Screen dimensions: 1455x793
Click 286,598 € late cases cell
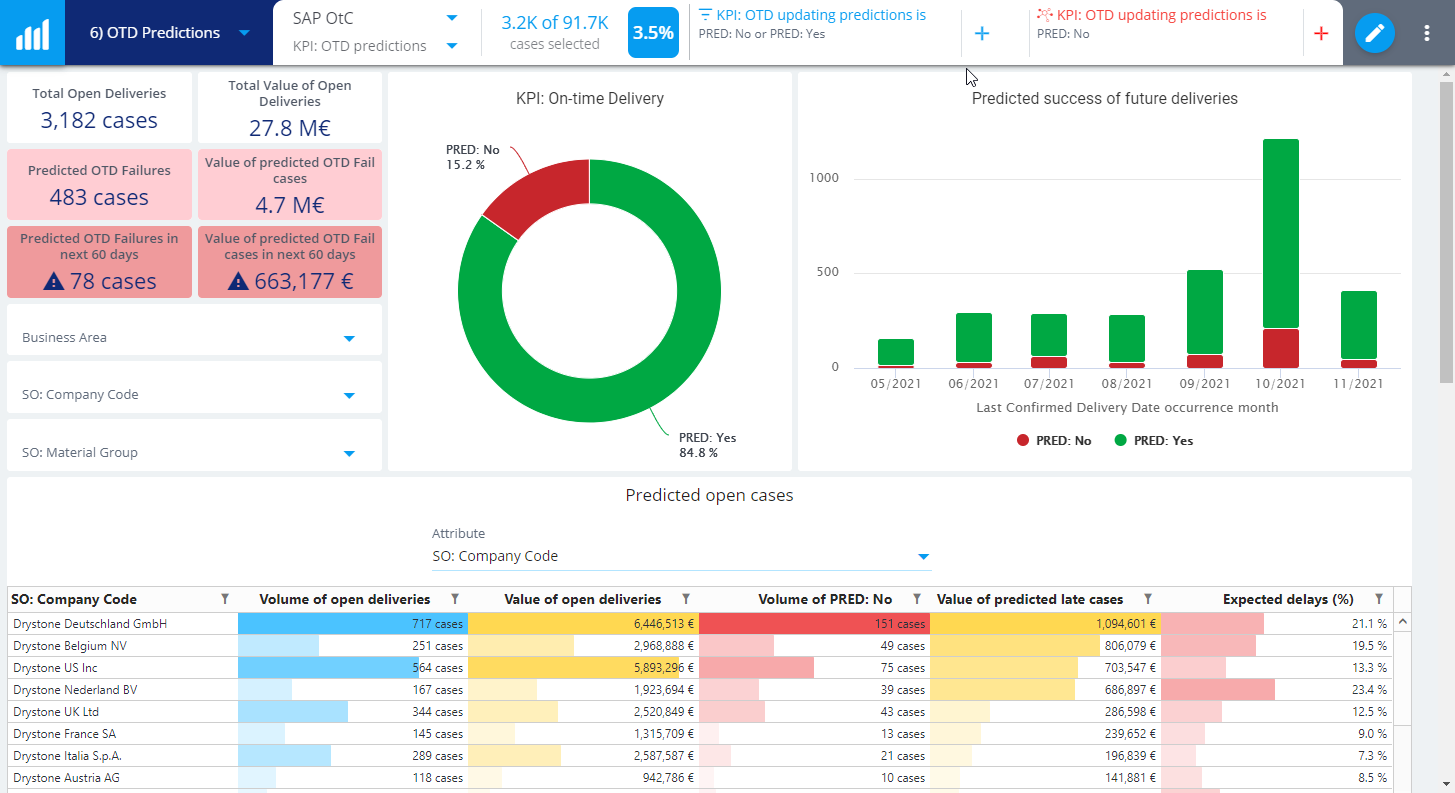coord(1045,712)
